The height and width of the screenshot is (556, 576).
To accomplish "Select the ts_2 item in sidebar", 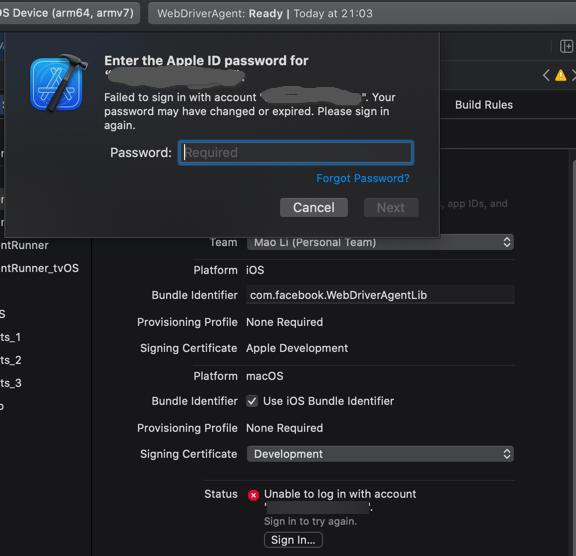I will [11, 360].
